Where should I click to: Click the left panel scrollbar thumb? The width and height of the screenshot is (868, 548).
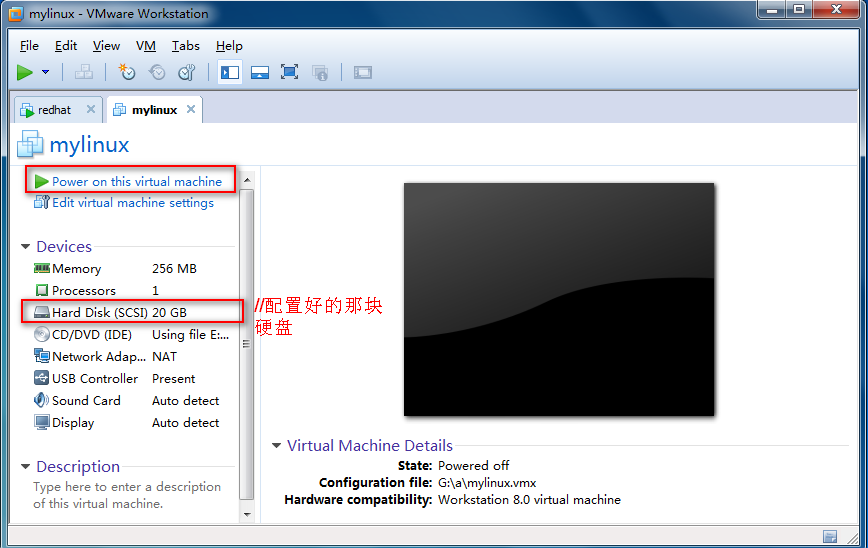tap(247, 344)
